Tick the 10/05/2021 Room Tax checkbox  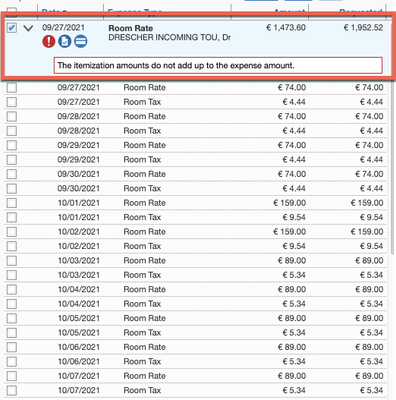pyautogui.click(x=12, y=333)
